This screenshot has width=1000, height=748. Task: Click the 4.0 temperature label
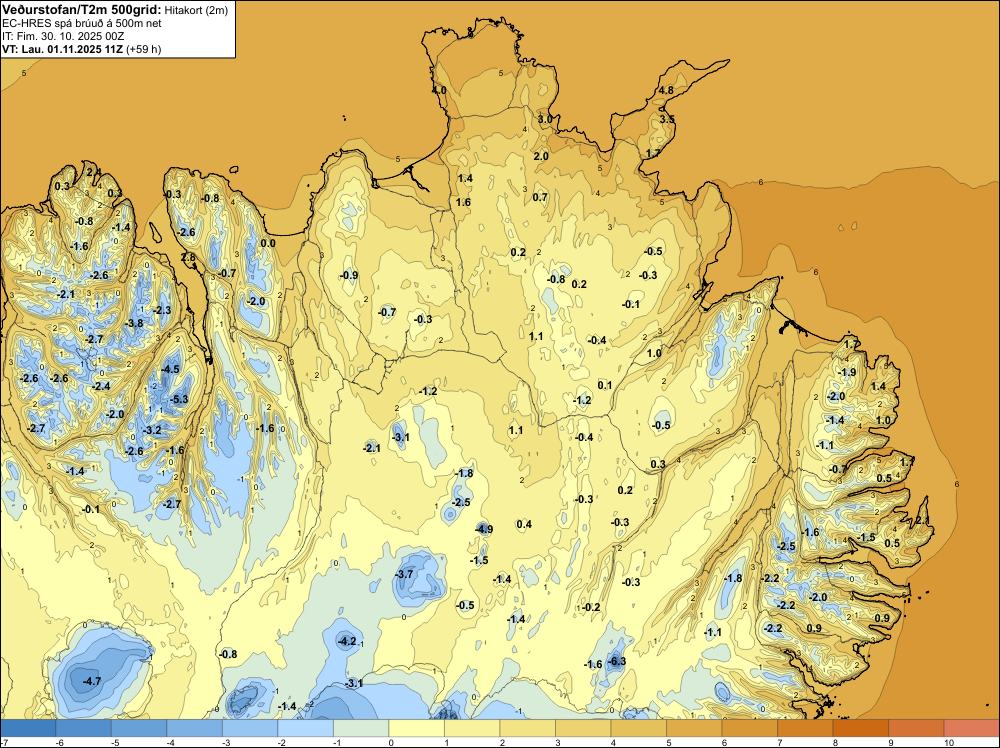point(439,91)
